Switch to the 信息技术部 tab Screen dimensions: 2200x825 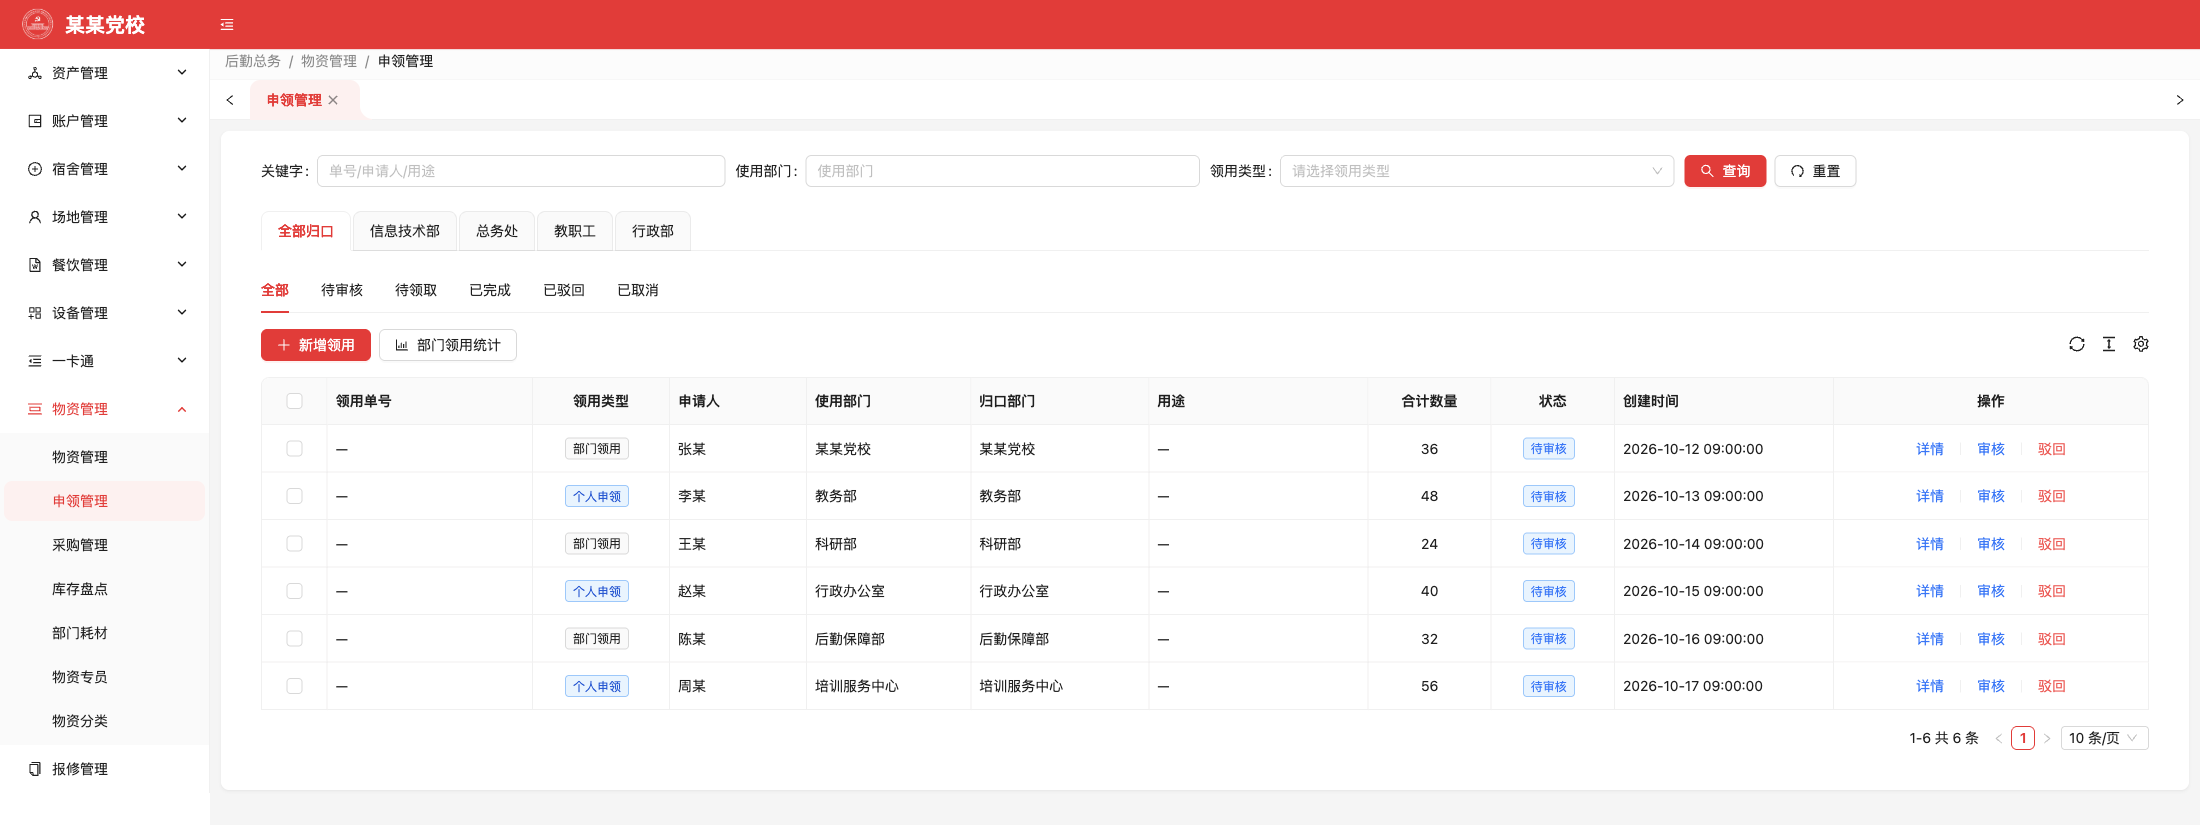405,231
